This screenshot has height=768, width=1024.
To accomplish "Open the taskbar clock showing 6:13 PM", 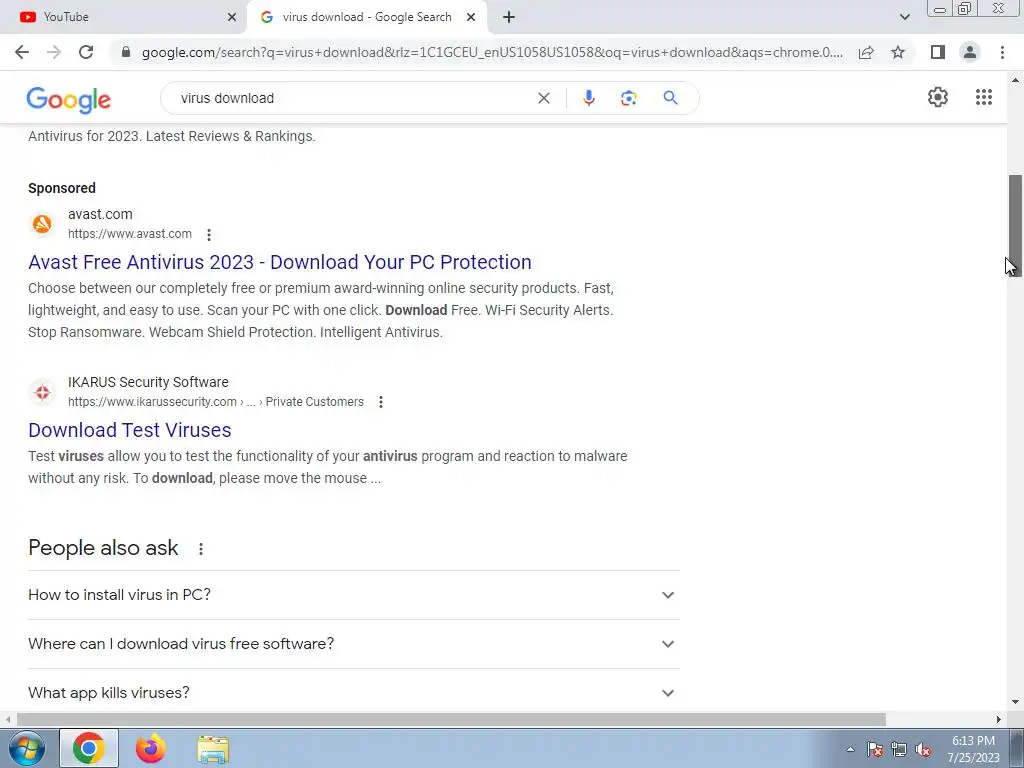I will click(x=973, y=749).
